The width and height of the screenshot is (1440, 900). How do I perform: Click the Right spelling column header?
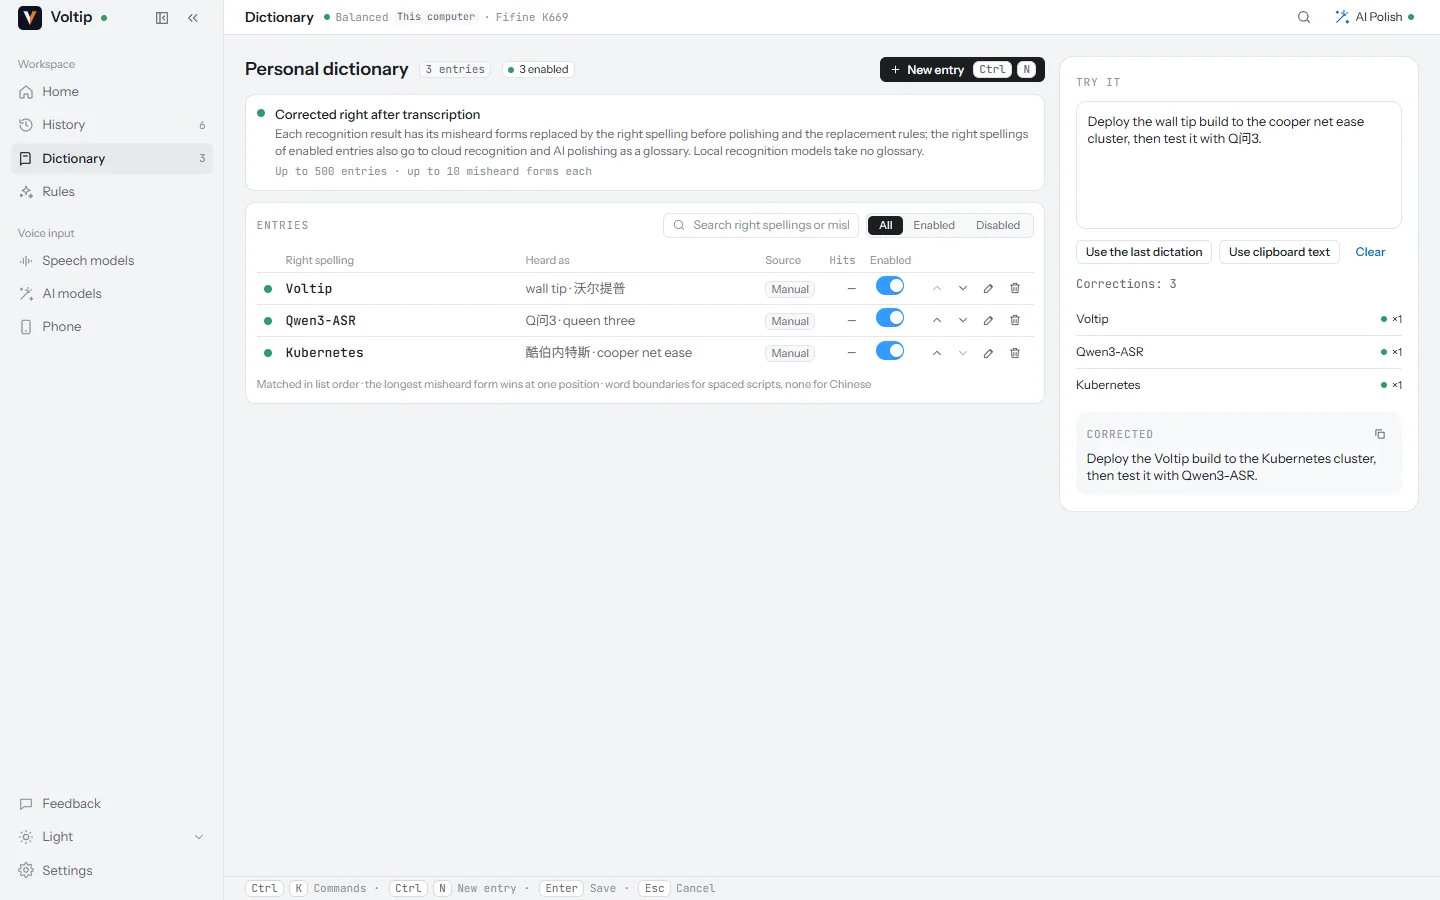tap(320, 261)
